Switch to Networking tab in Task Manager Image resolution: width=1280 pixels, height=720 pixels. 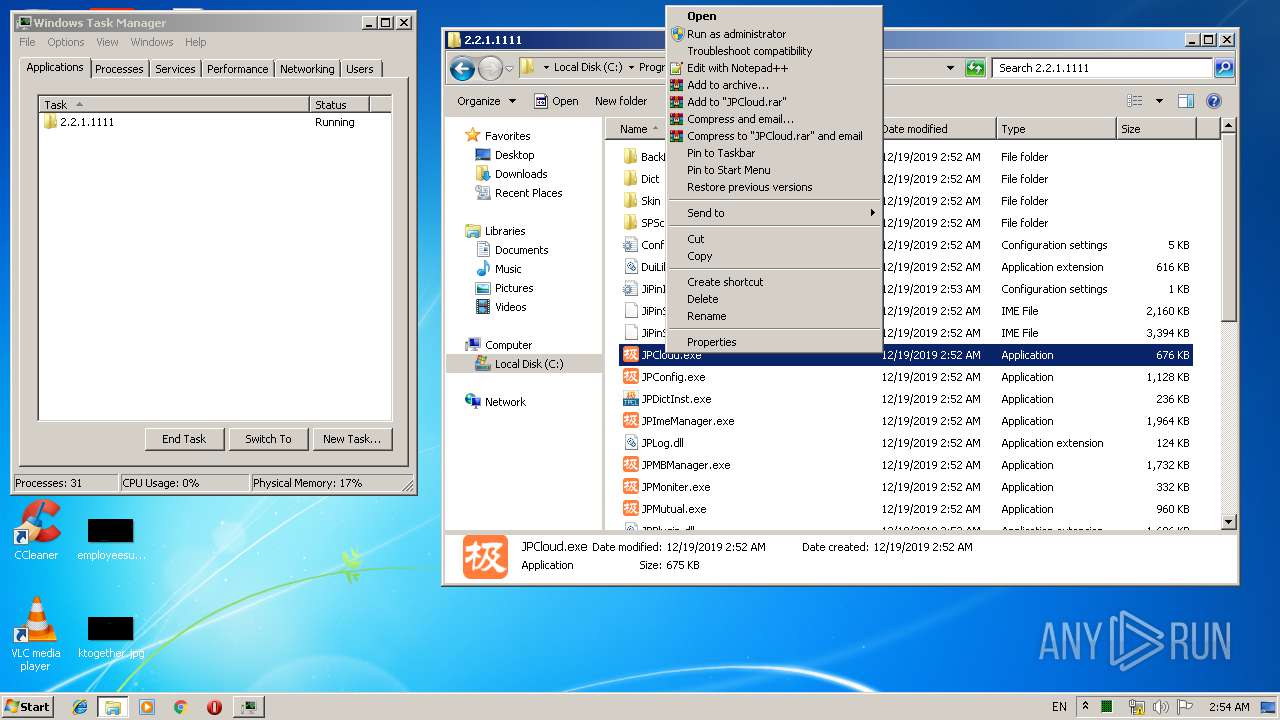point(307,69)
